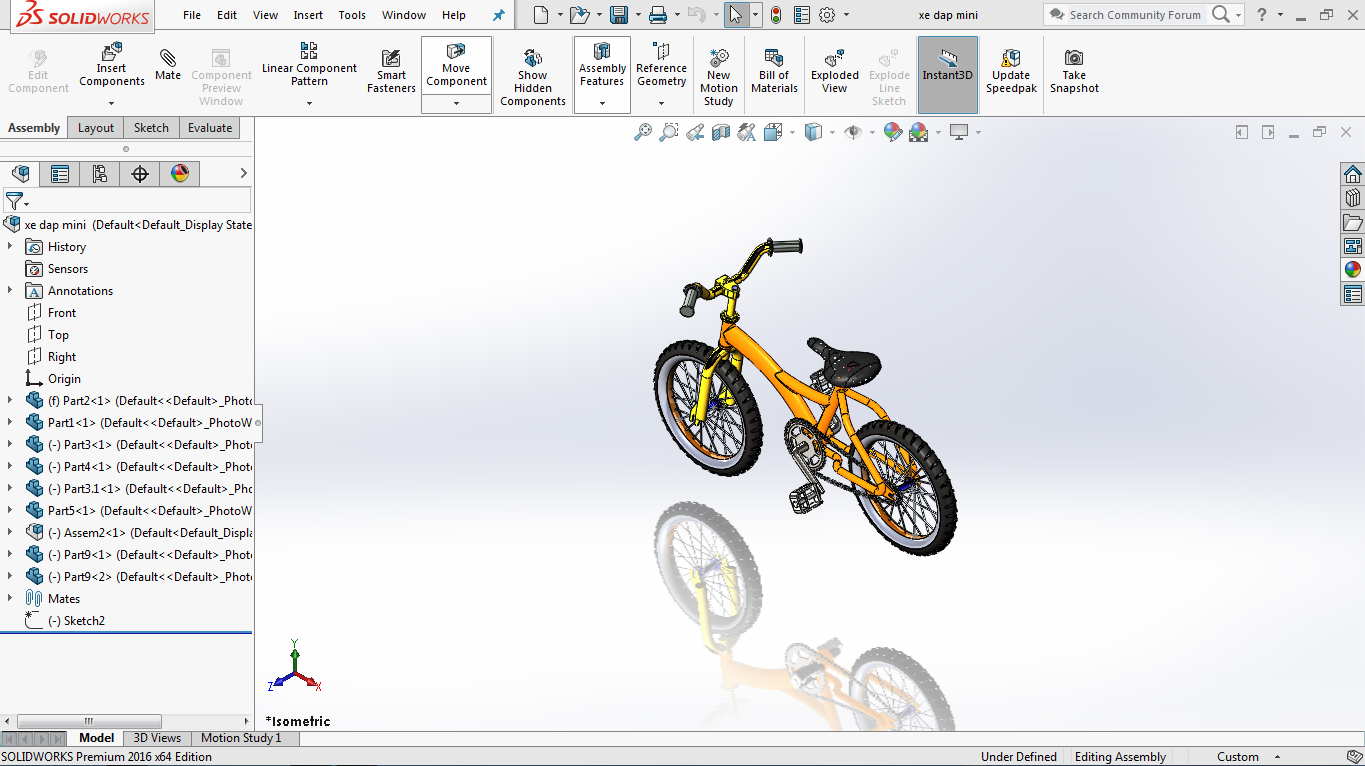Screen dimensions: 1365x766
Task: Open the Tools menu
Action: pos(352,15)
